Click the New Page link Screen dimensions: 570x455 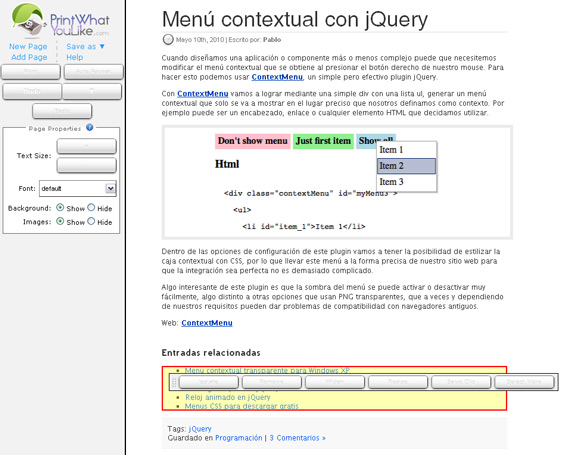click(28, 47)
